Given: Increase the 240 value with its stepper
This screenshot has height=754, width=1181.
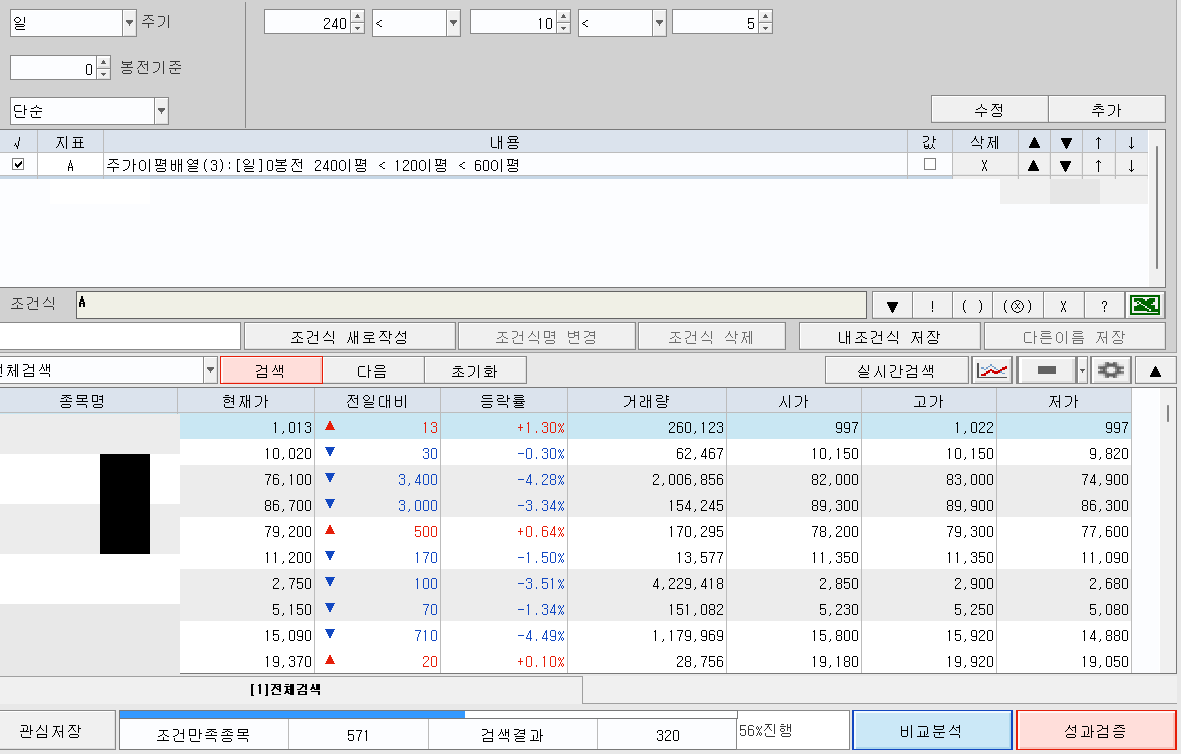Looking at the screenshot, I should click(358, 17).
